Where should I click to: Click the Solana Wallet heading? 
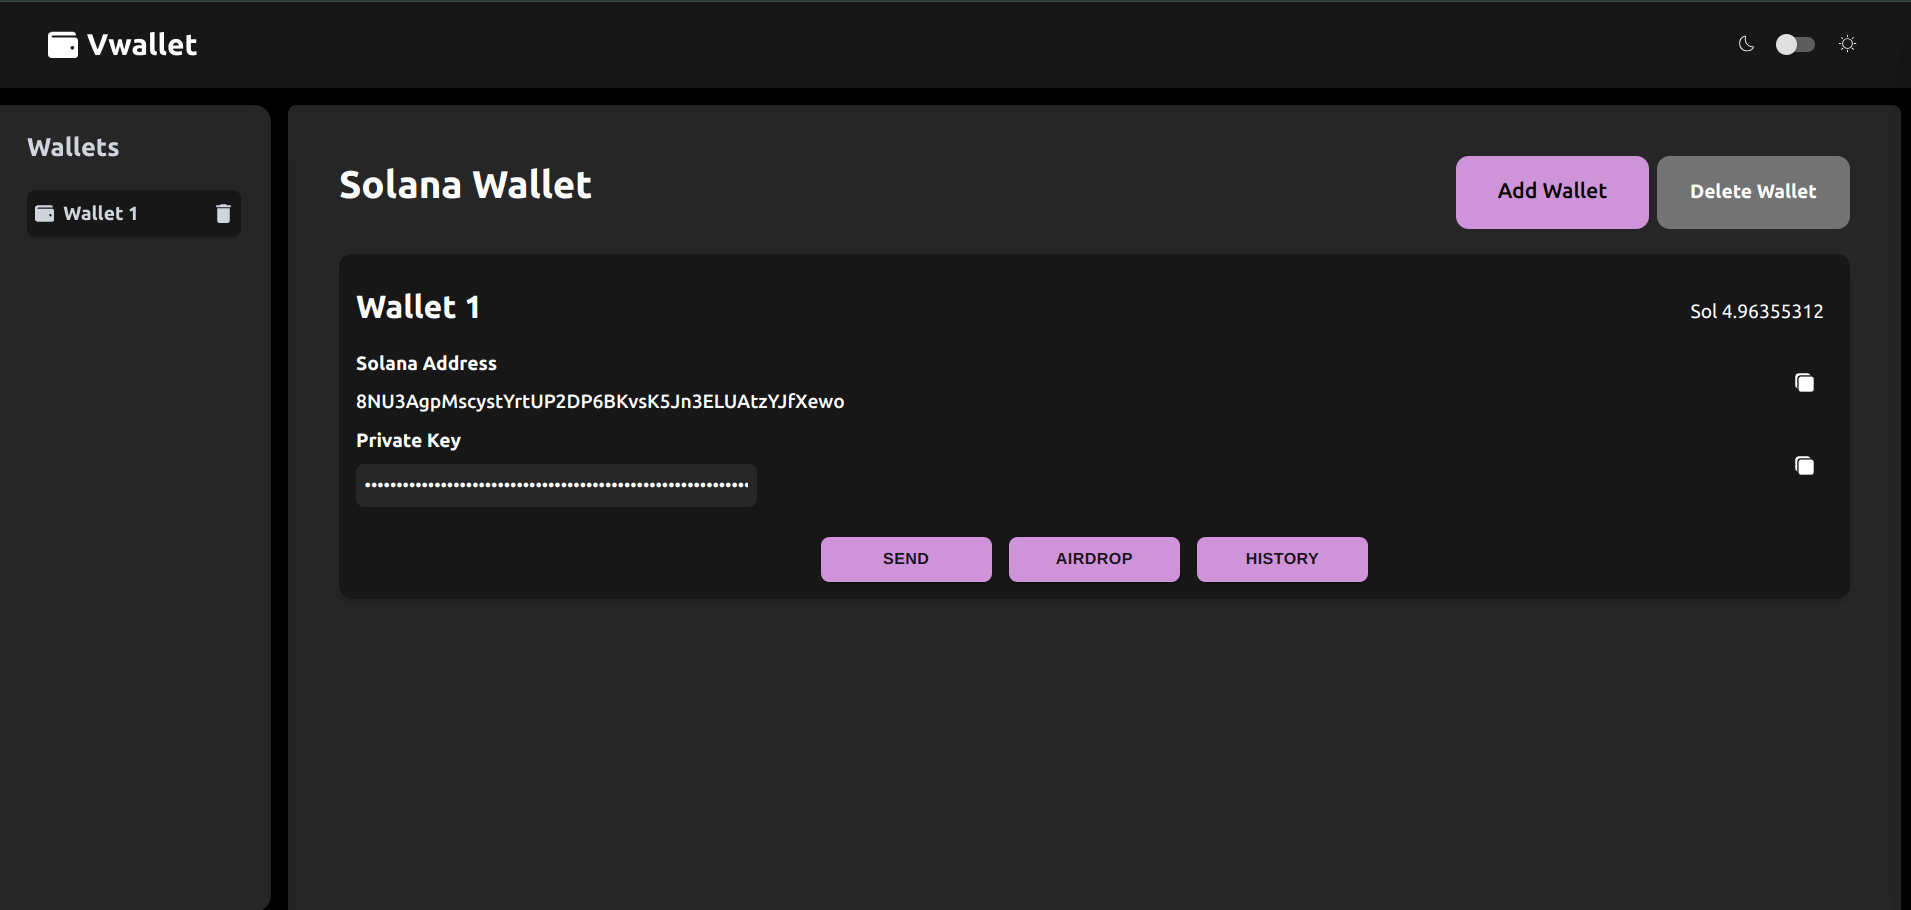[x=465, y=185]
